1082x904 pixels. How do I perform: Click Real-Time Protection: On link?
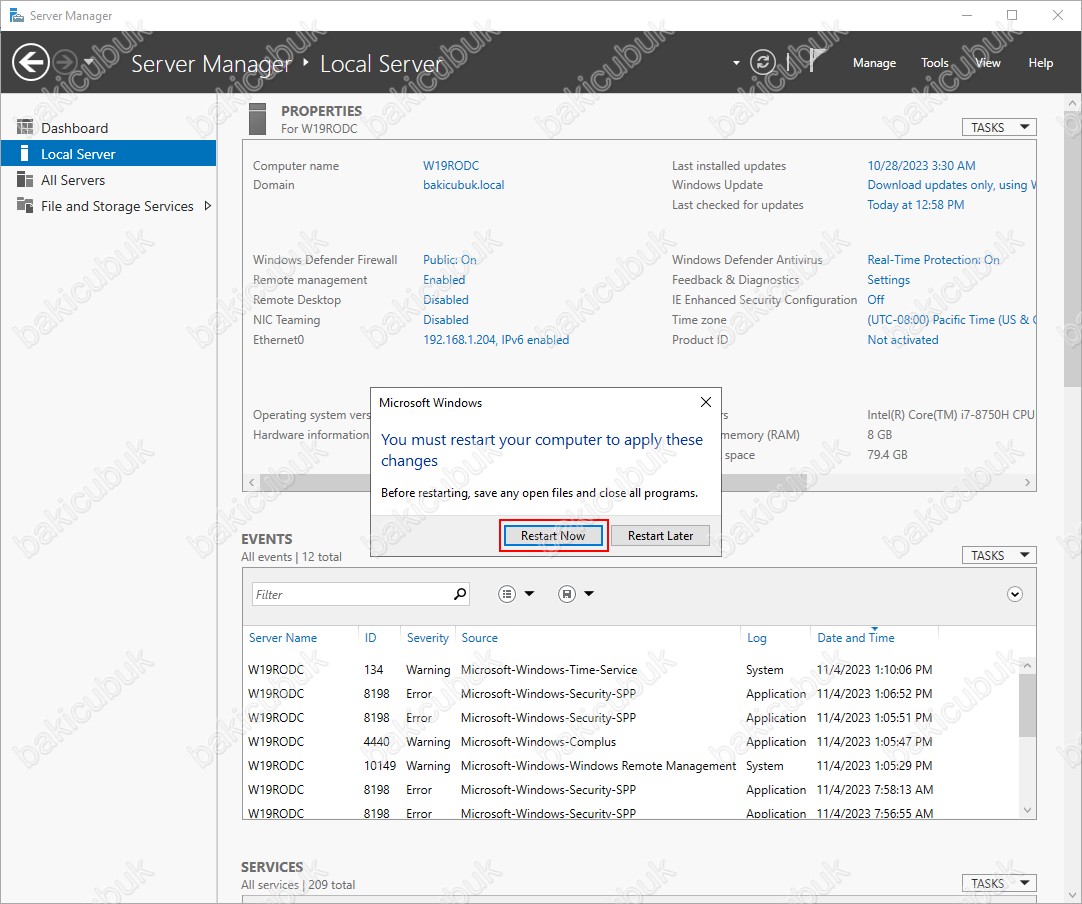(933, 259)
